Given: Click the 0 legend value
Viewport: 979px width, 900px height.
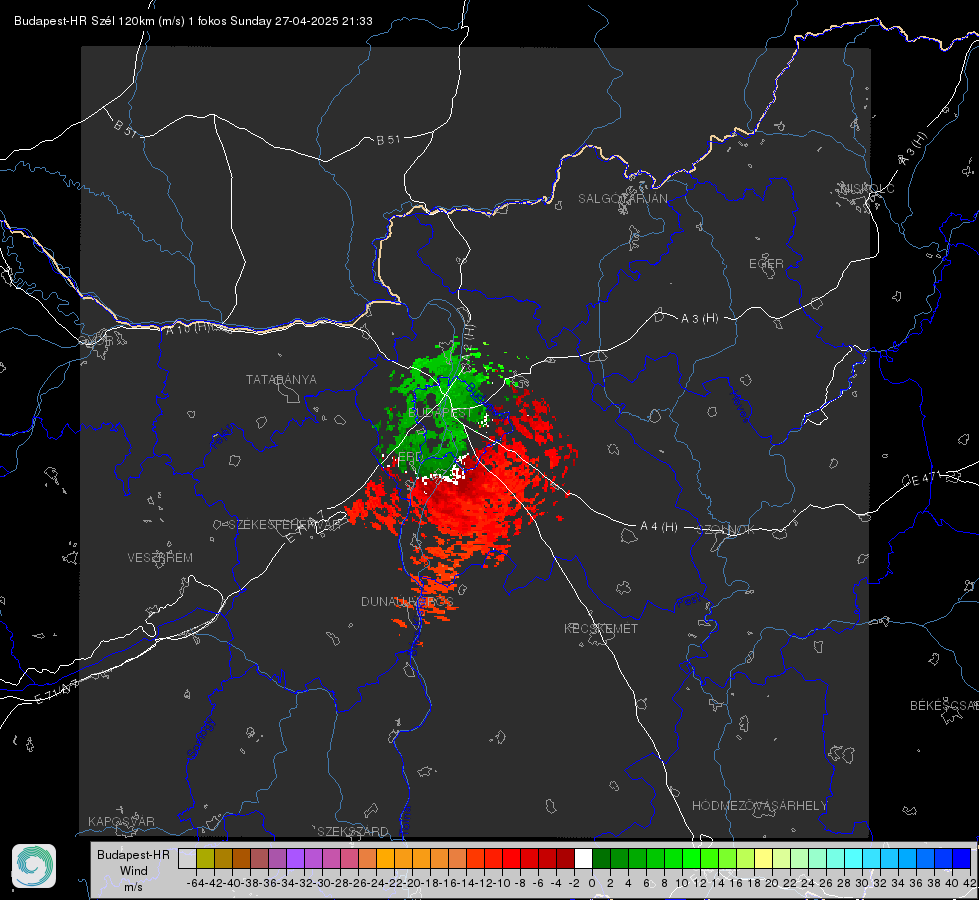Looking at the screenshot, I should pos(592,883).
